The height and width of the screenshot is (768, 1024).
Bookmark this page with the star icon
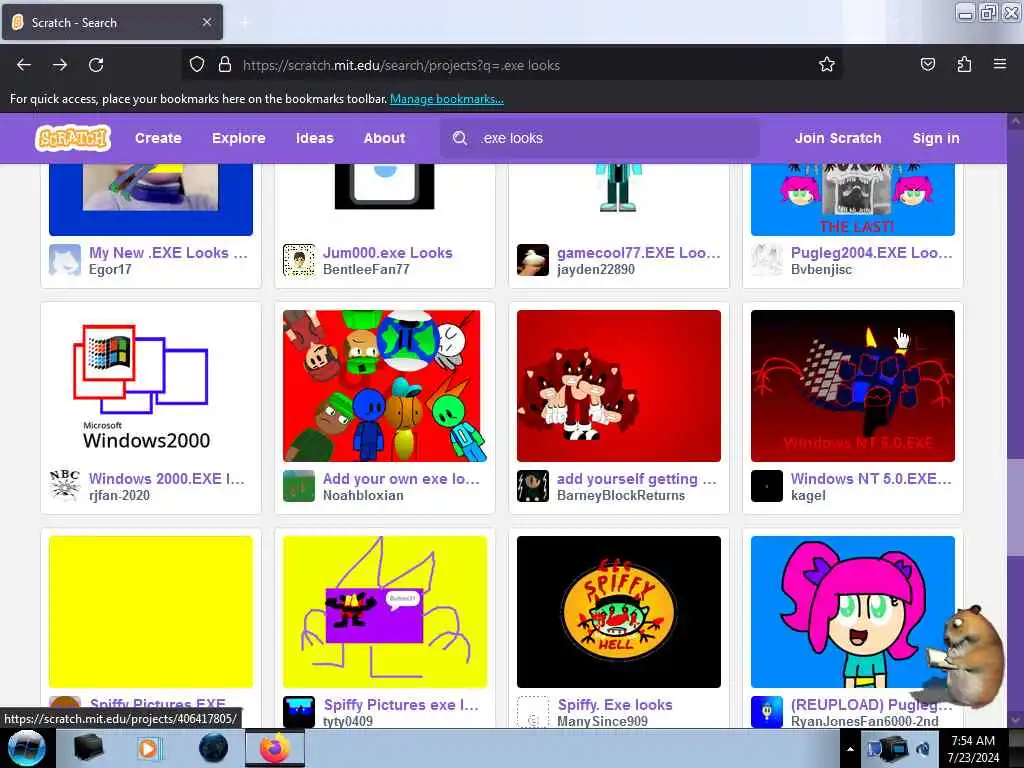pyautogui.click(x=827, y=64)
